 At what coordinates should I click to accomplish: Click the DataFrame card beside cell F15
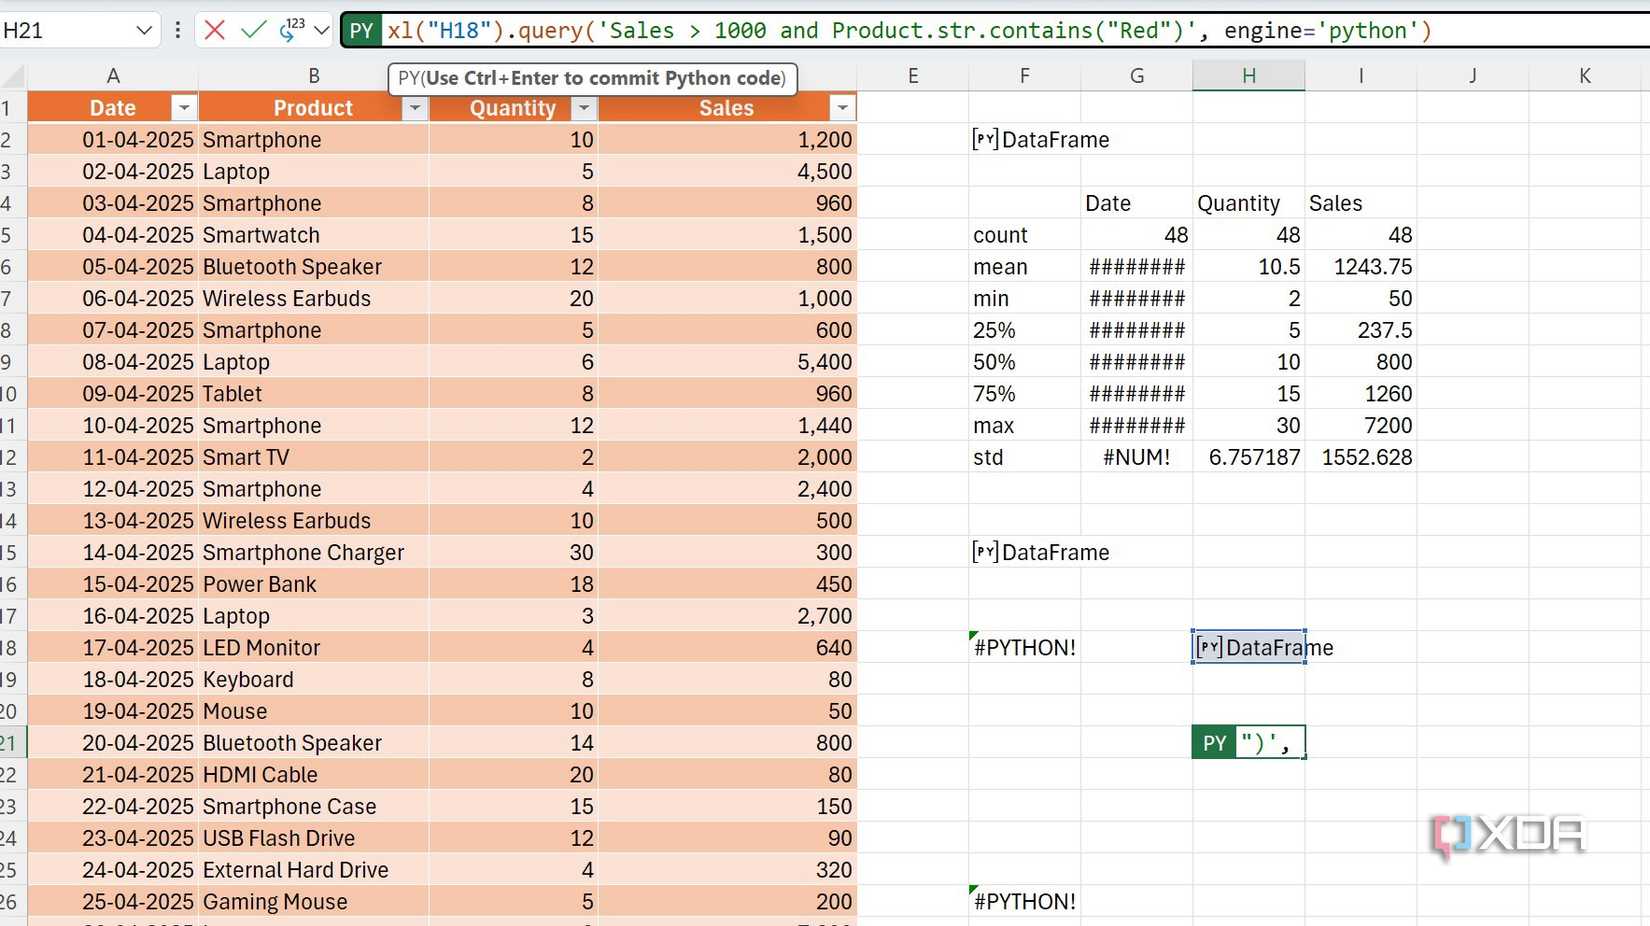point(985,551)
